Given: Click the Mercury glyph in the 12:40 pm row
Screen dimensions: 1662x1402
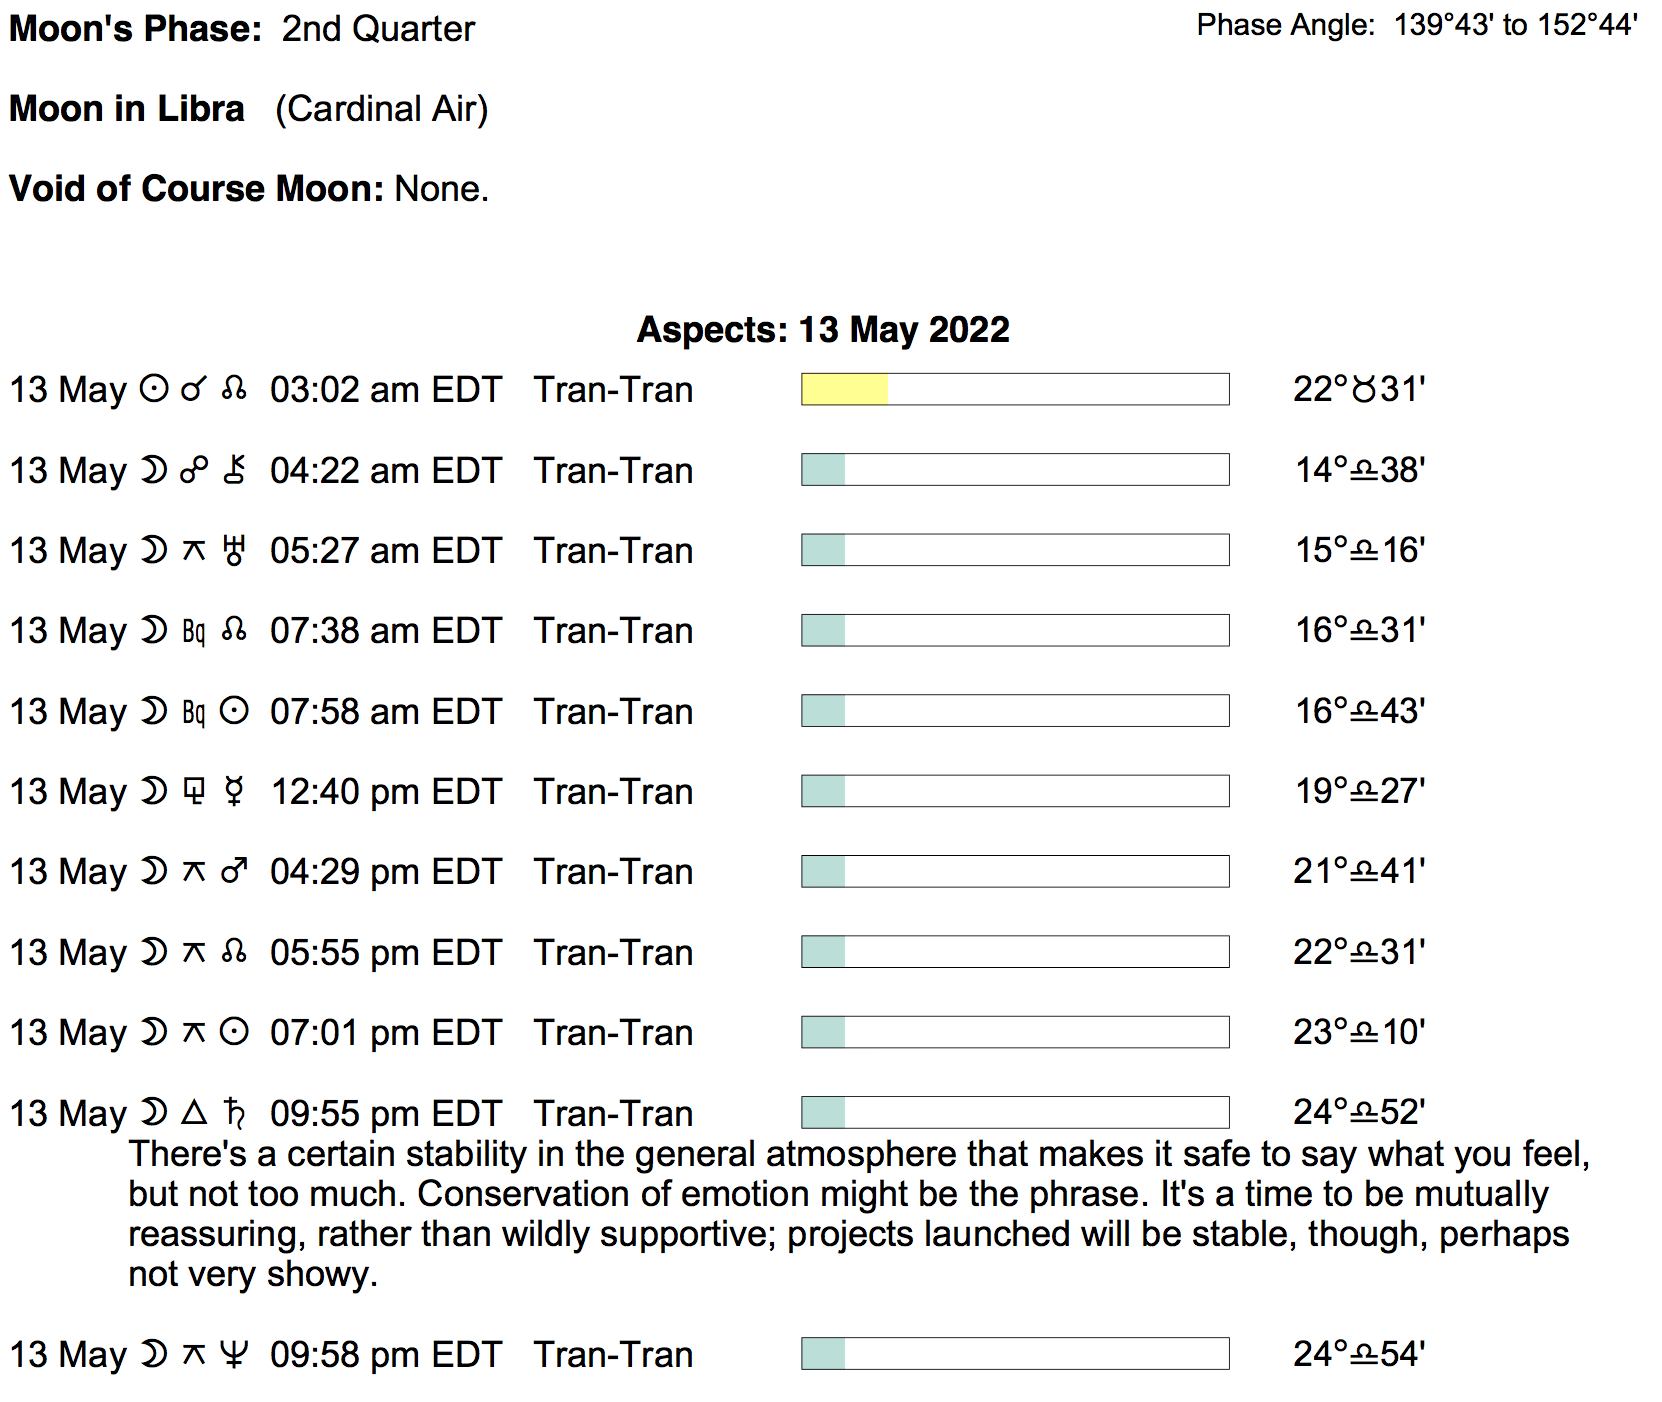Looking at the screenshot, I should (234, 791).
